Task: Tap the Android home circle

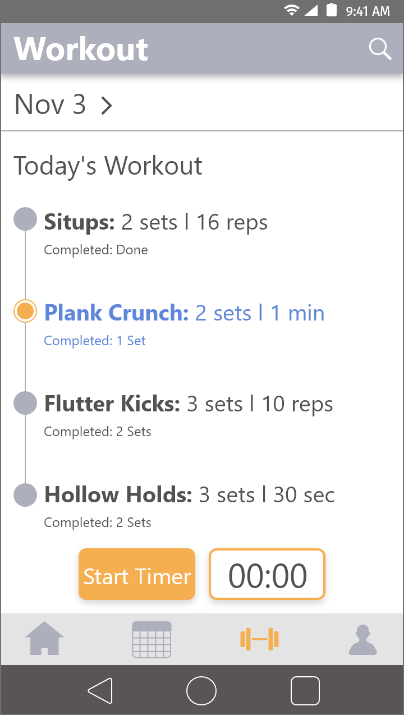Action: click(201, 690)
